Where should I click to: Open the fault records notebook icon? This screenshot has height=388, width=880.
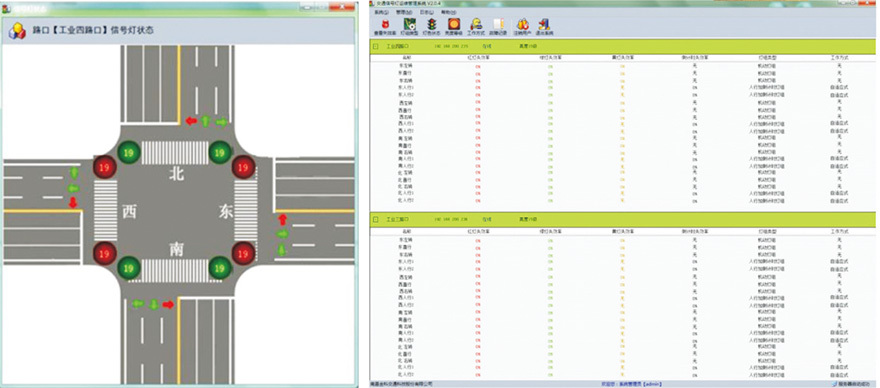[498, 24]
